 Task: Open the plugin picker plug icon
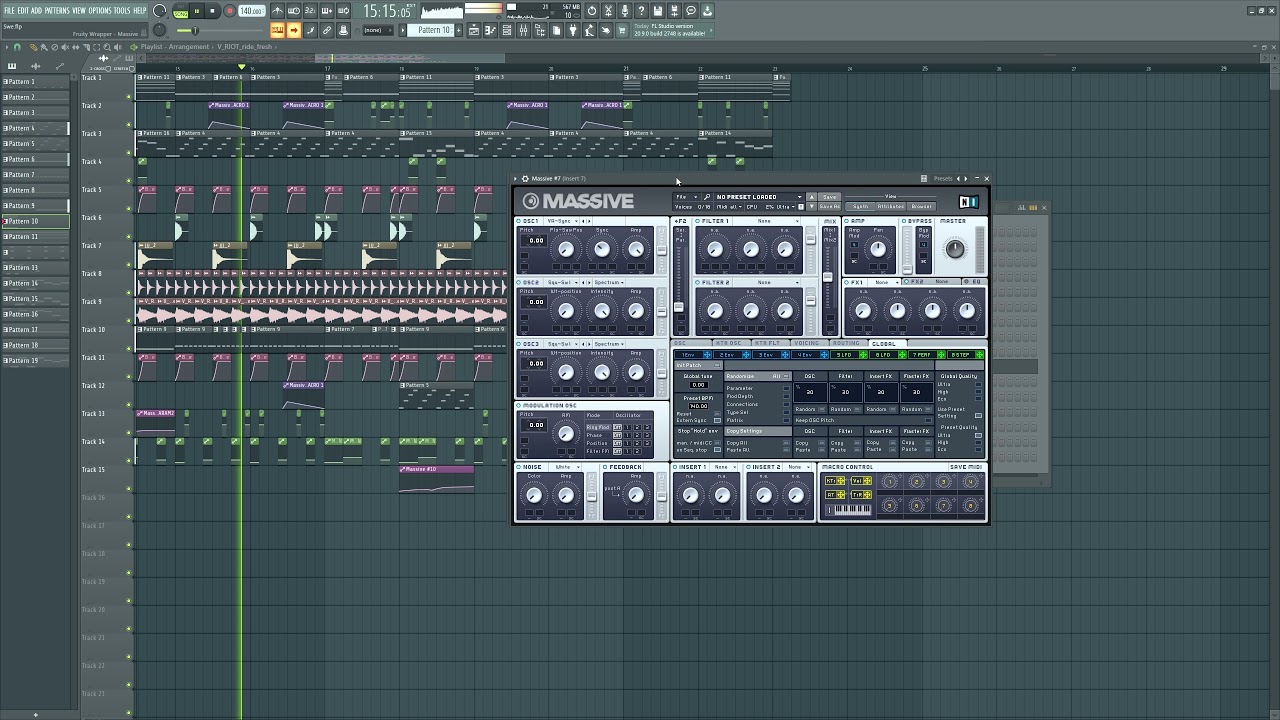[573, 30]
